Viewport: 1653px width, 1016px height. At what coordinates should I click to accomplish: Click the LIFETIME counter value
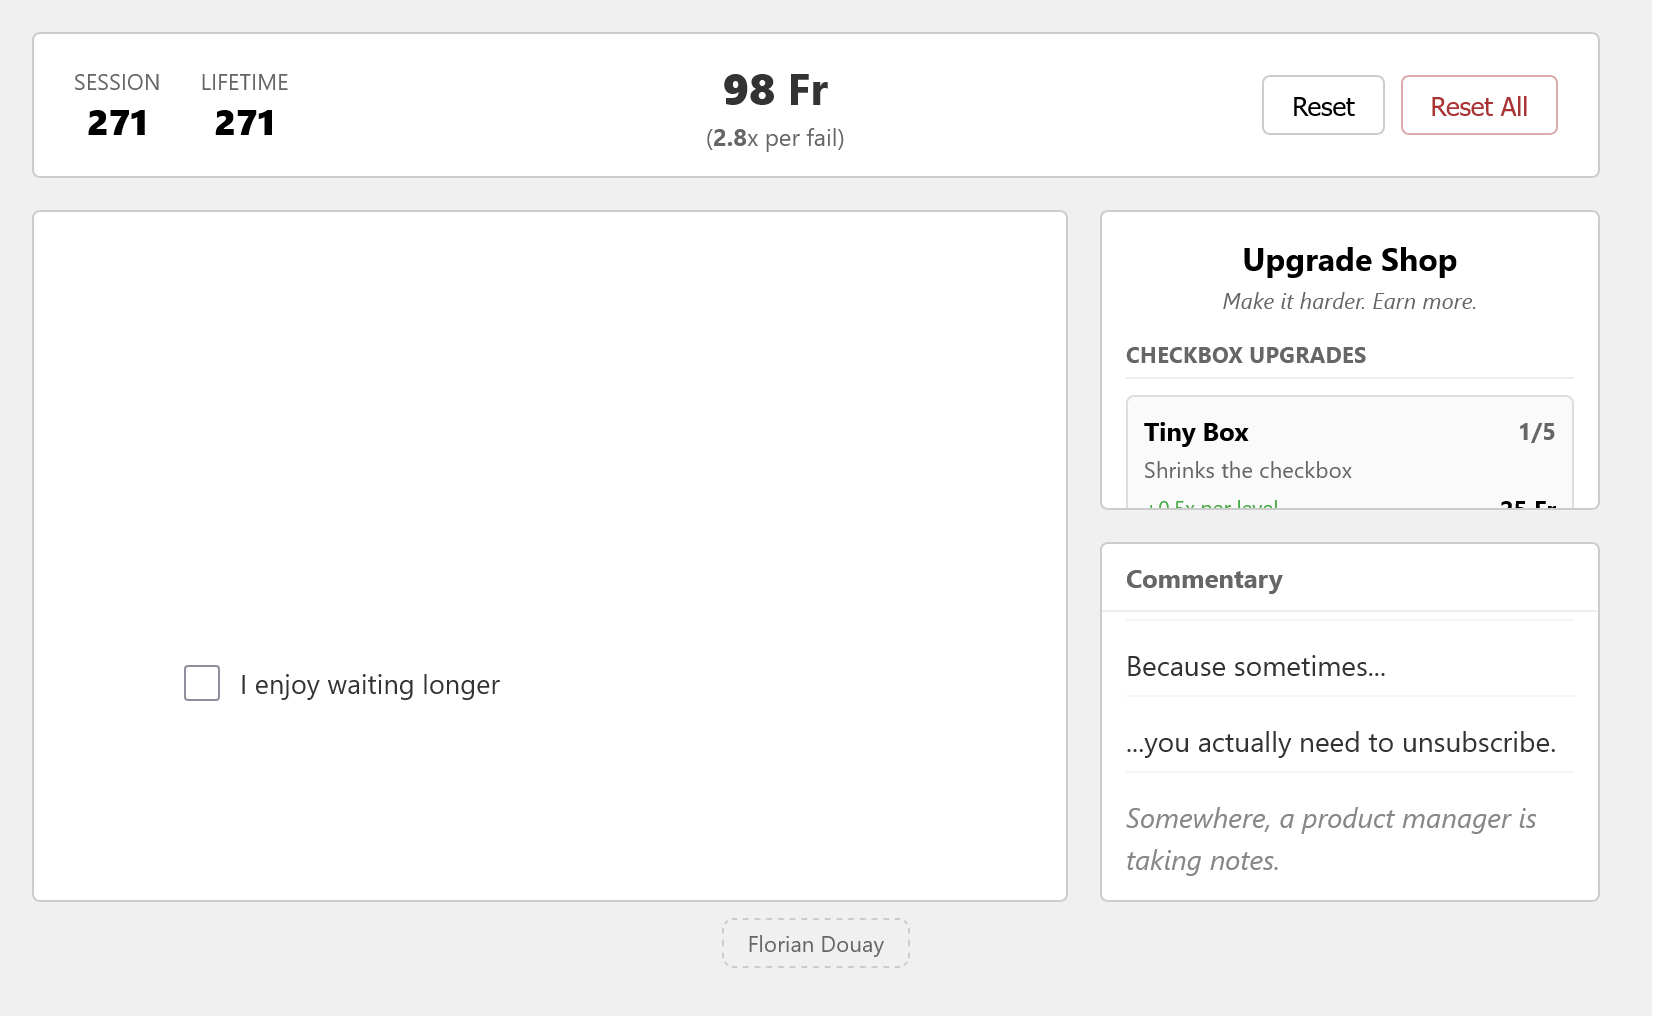(x=244, y=123)
